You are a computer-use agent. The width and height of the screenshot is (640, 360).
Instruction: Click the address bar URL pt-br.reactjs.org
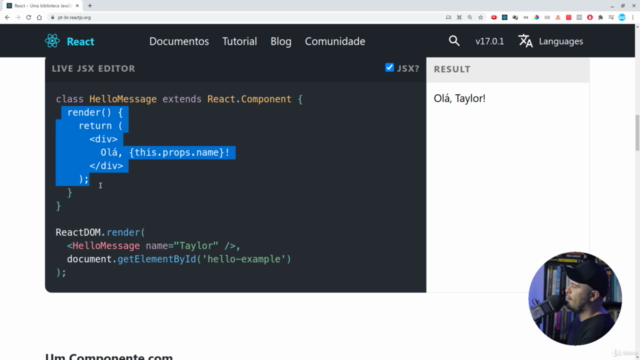point(74,18)
